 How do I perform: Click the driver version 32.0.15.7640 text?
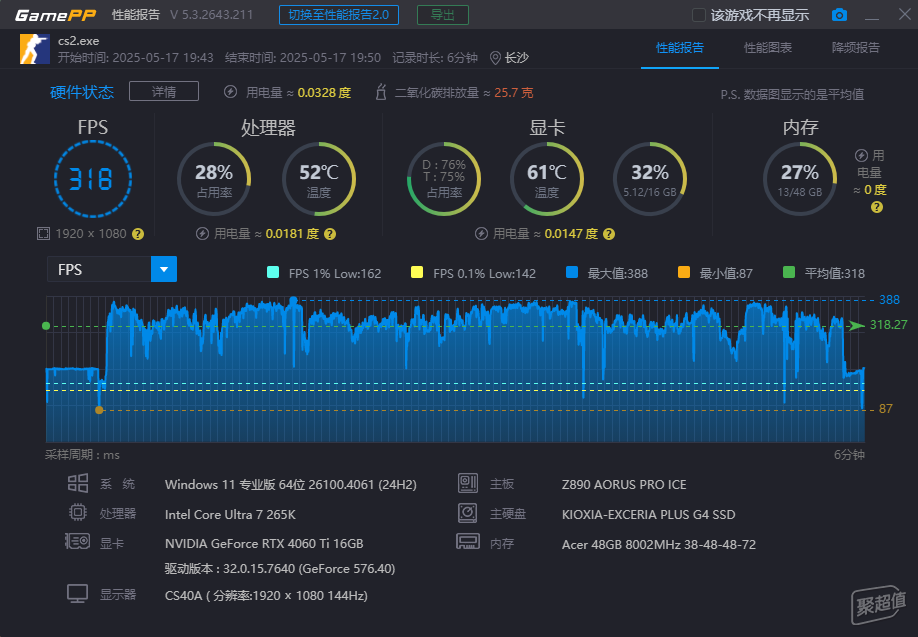coord(280,568)
